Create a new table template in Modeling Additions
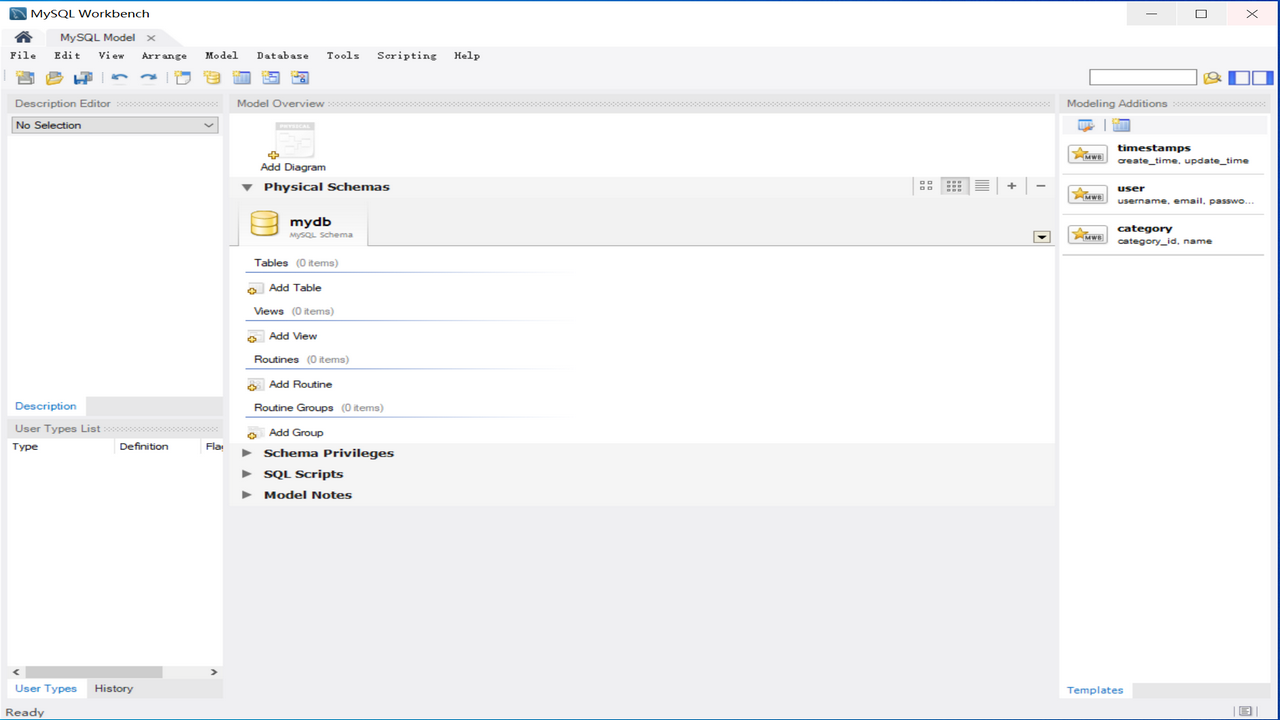 click(x=1121, y=125)
